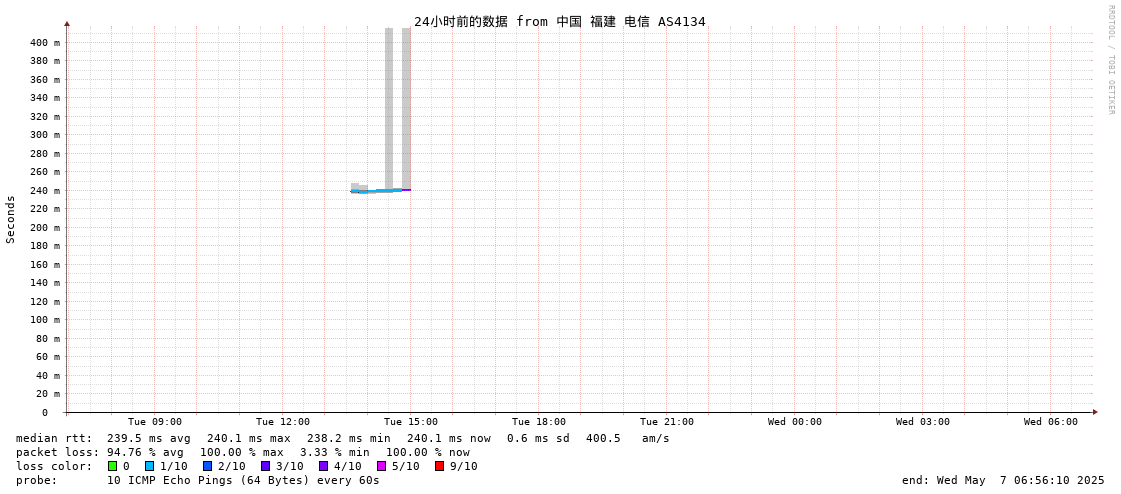This screenshot has width=1121, height=494.
Task: Click the indigo 3/10 loss color swatch
Action: click(265, 466)
